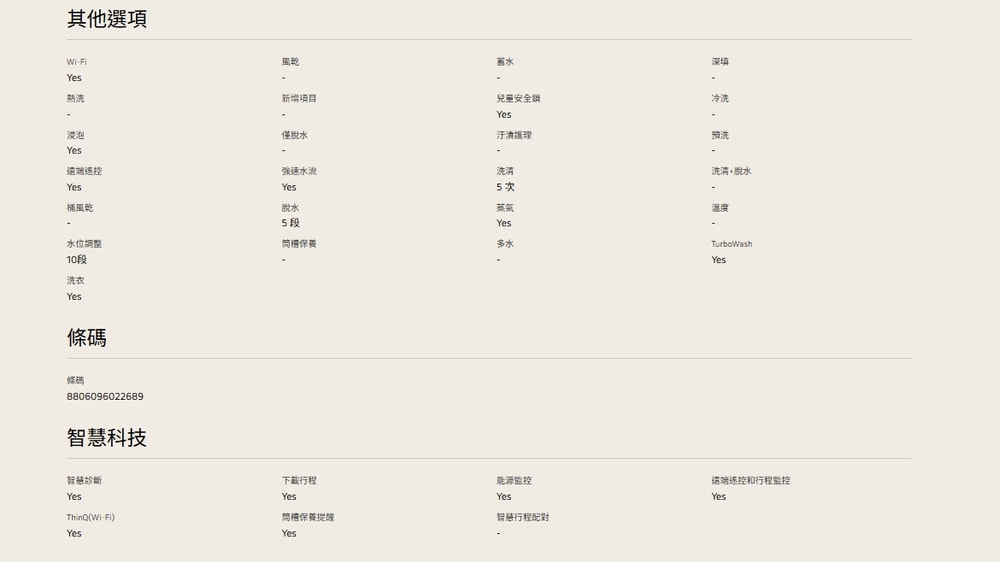
Task: Select the 水位調整 specification label
Action: point(84,244)
